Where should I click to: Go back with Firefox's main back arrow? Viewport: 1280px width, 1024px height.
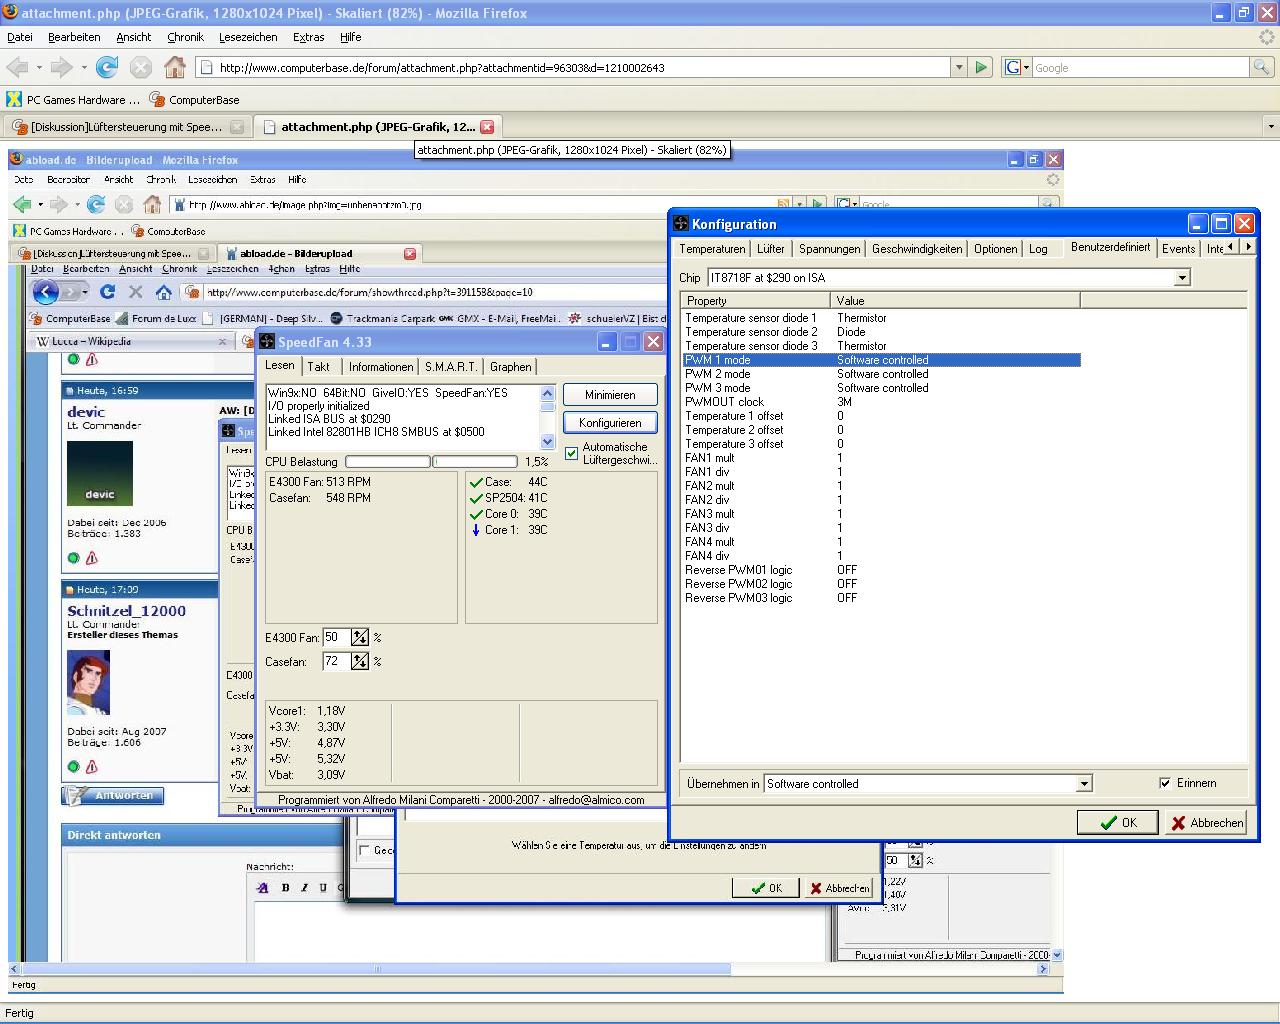[x=17, y=67]
